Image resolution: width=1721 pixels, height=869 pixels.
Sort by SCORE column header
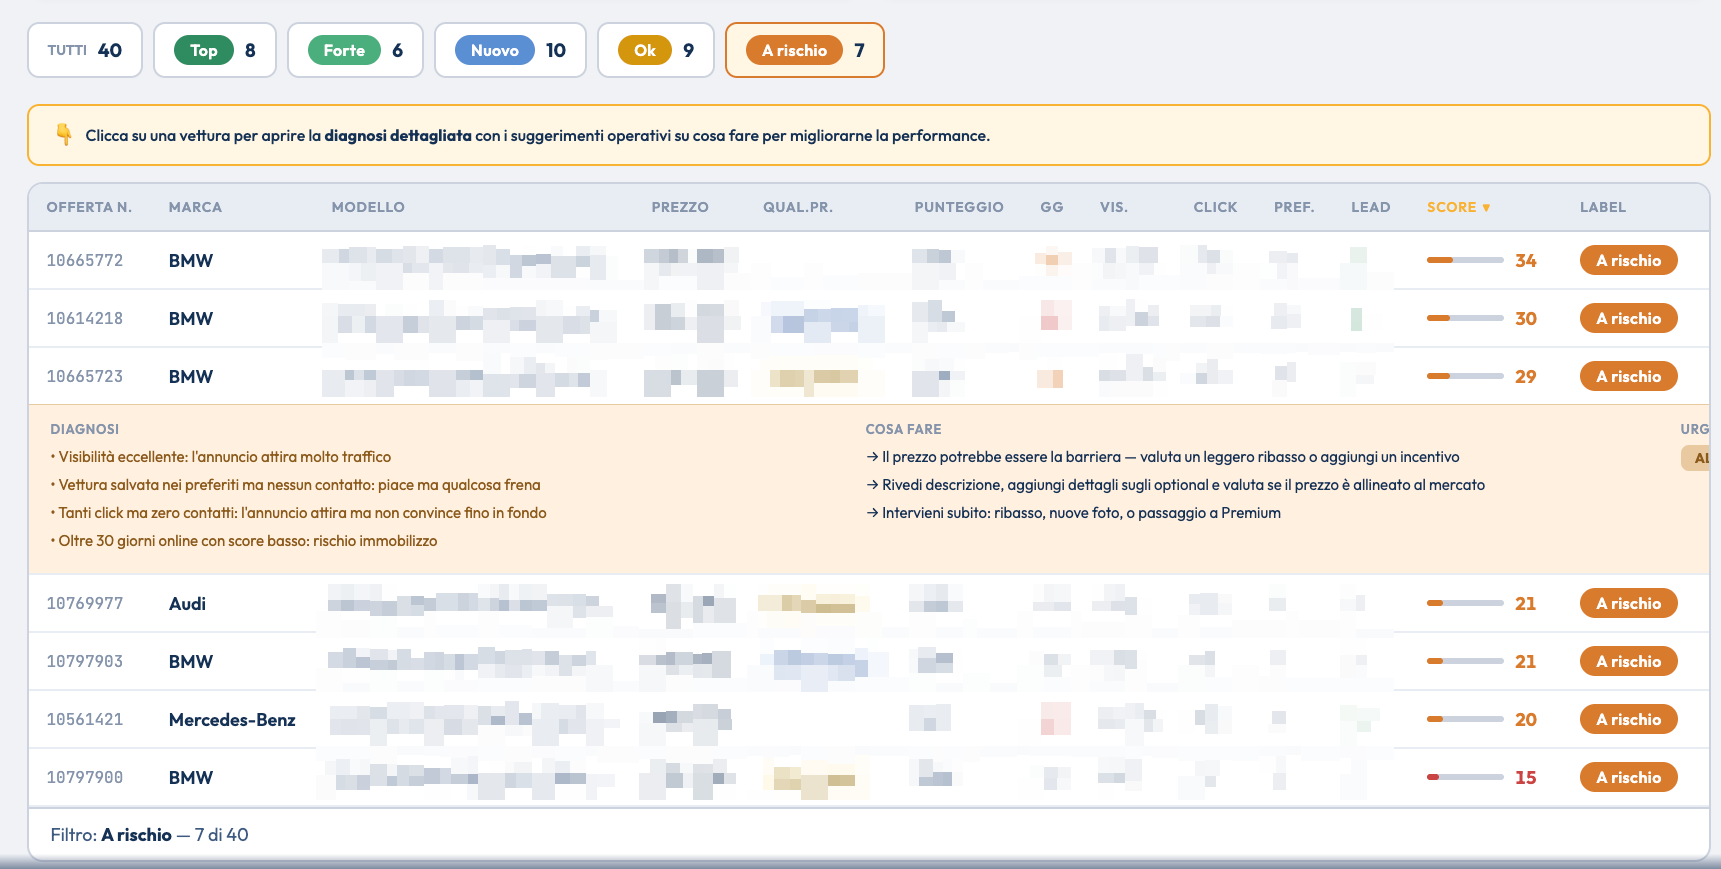pyautogui.click(x=1457, y=207)
